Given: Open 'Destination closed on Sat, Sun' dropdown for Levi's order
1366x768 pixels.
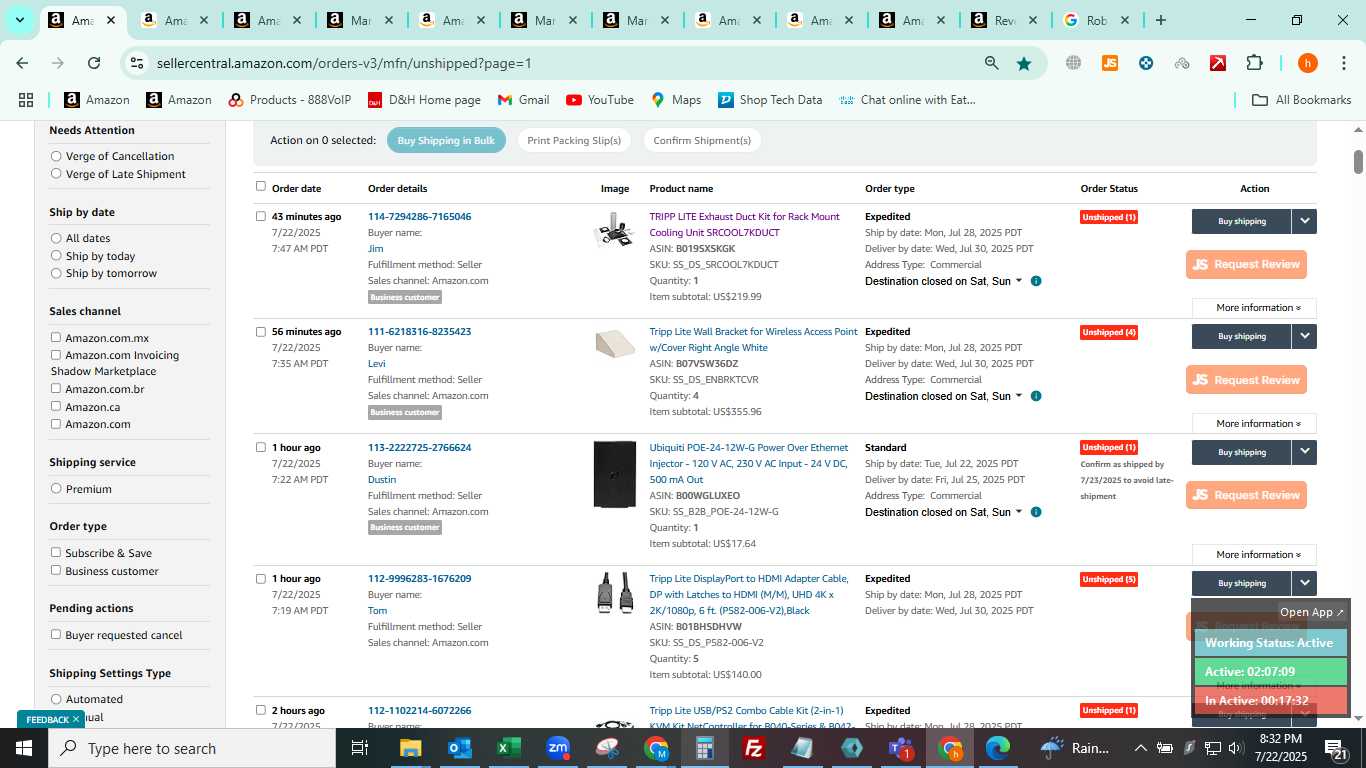Looking at the screenshot, I should (x=944, y=397).
